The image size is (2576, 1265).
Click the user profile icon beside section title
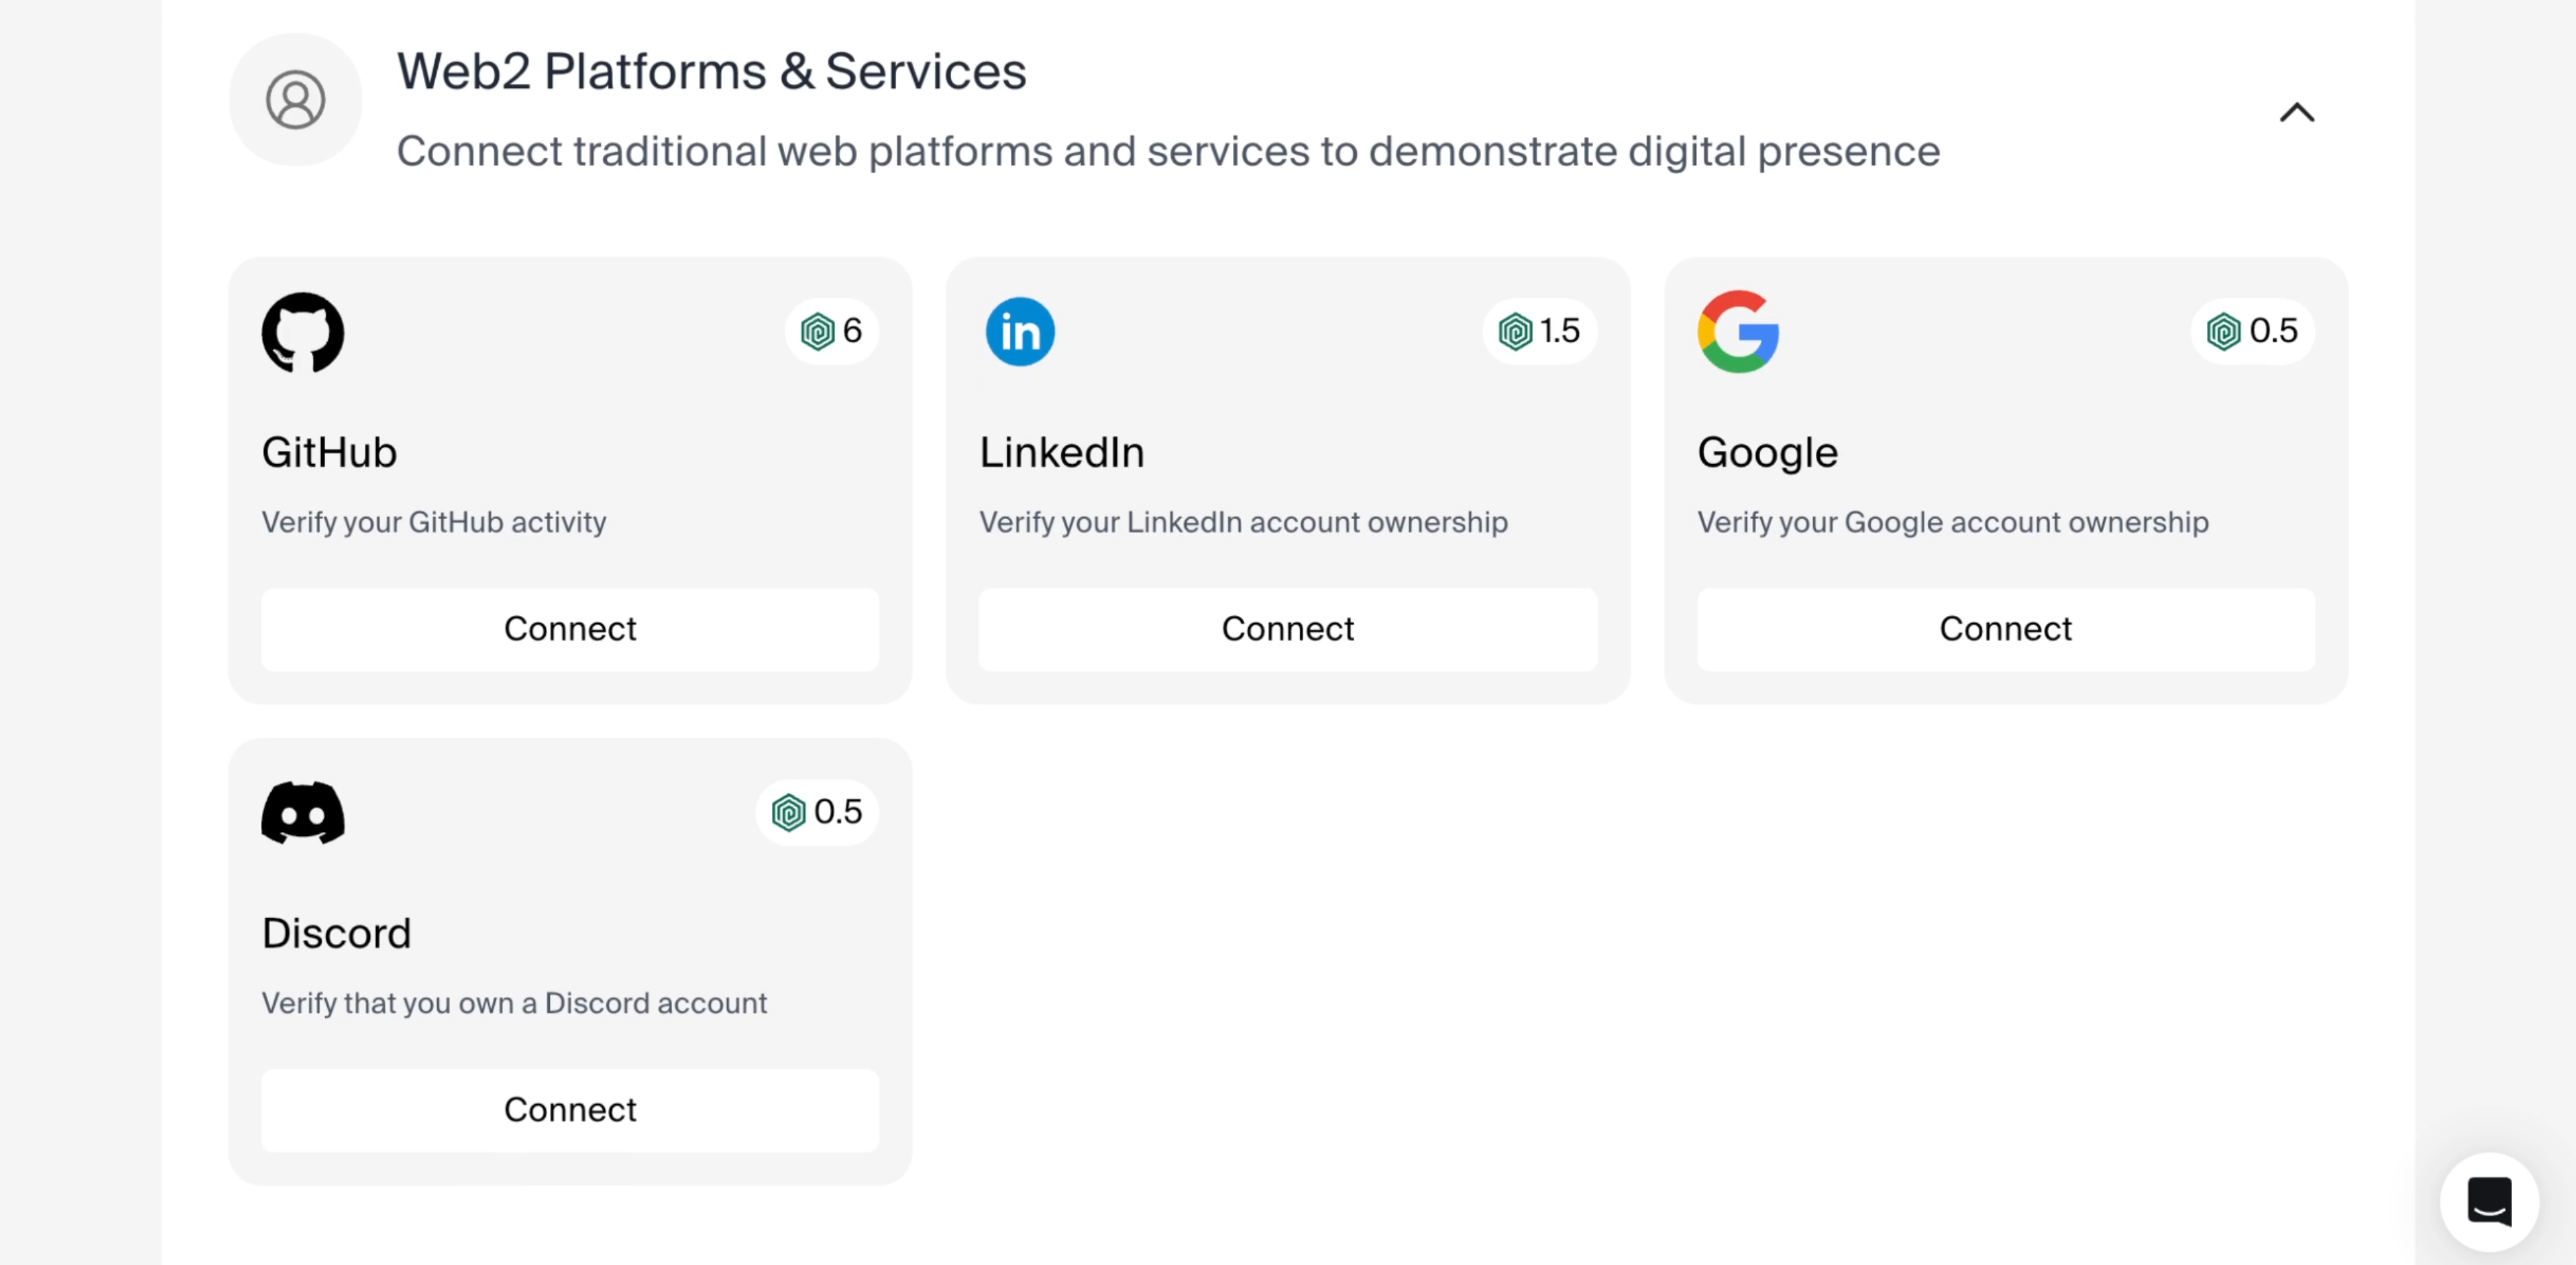(x=295, y=100)
